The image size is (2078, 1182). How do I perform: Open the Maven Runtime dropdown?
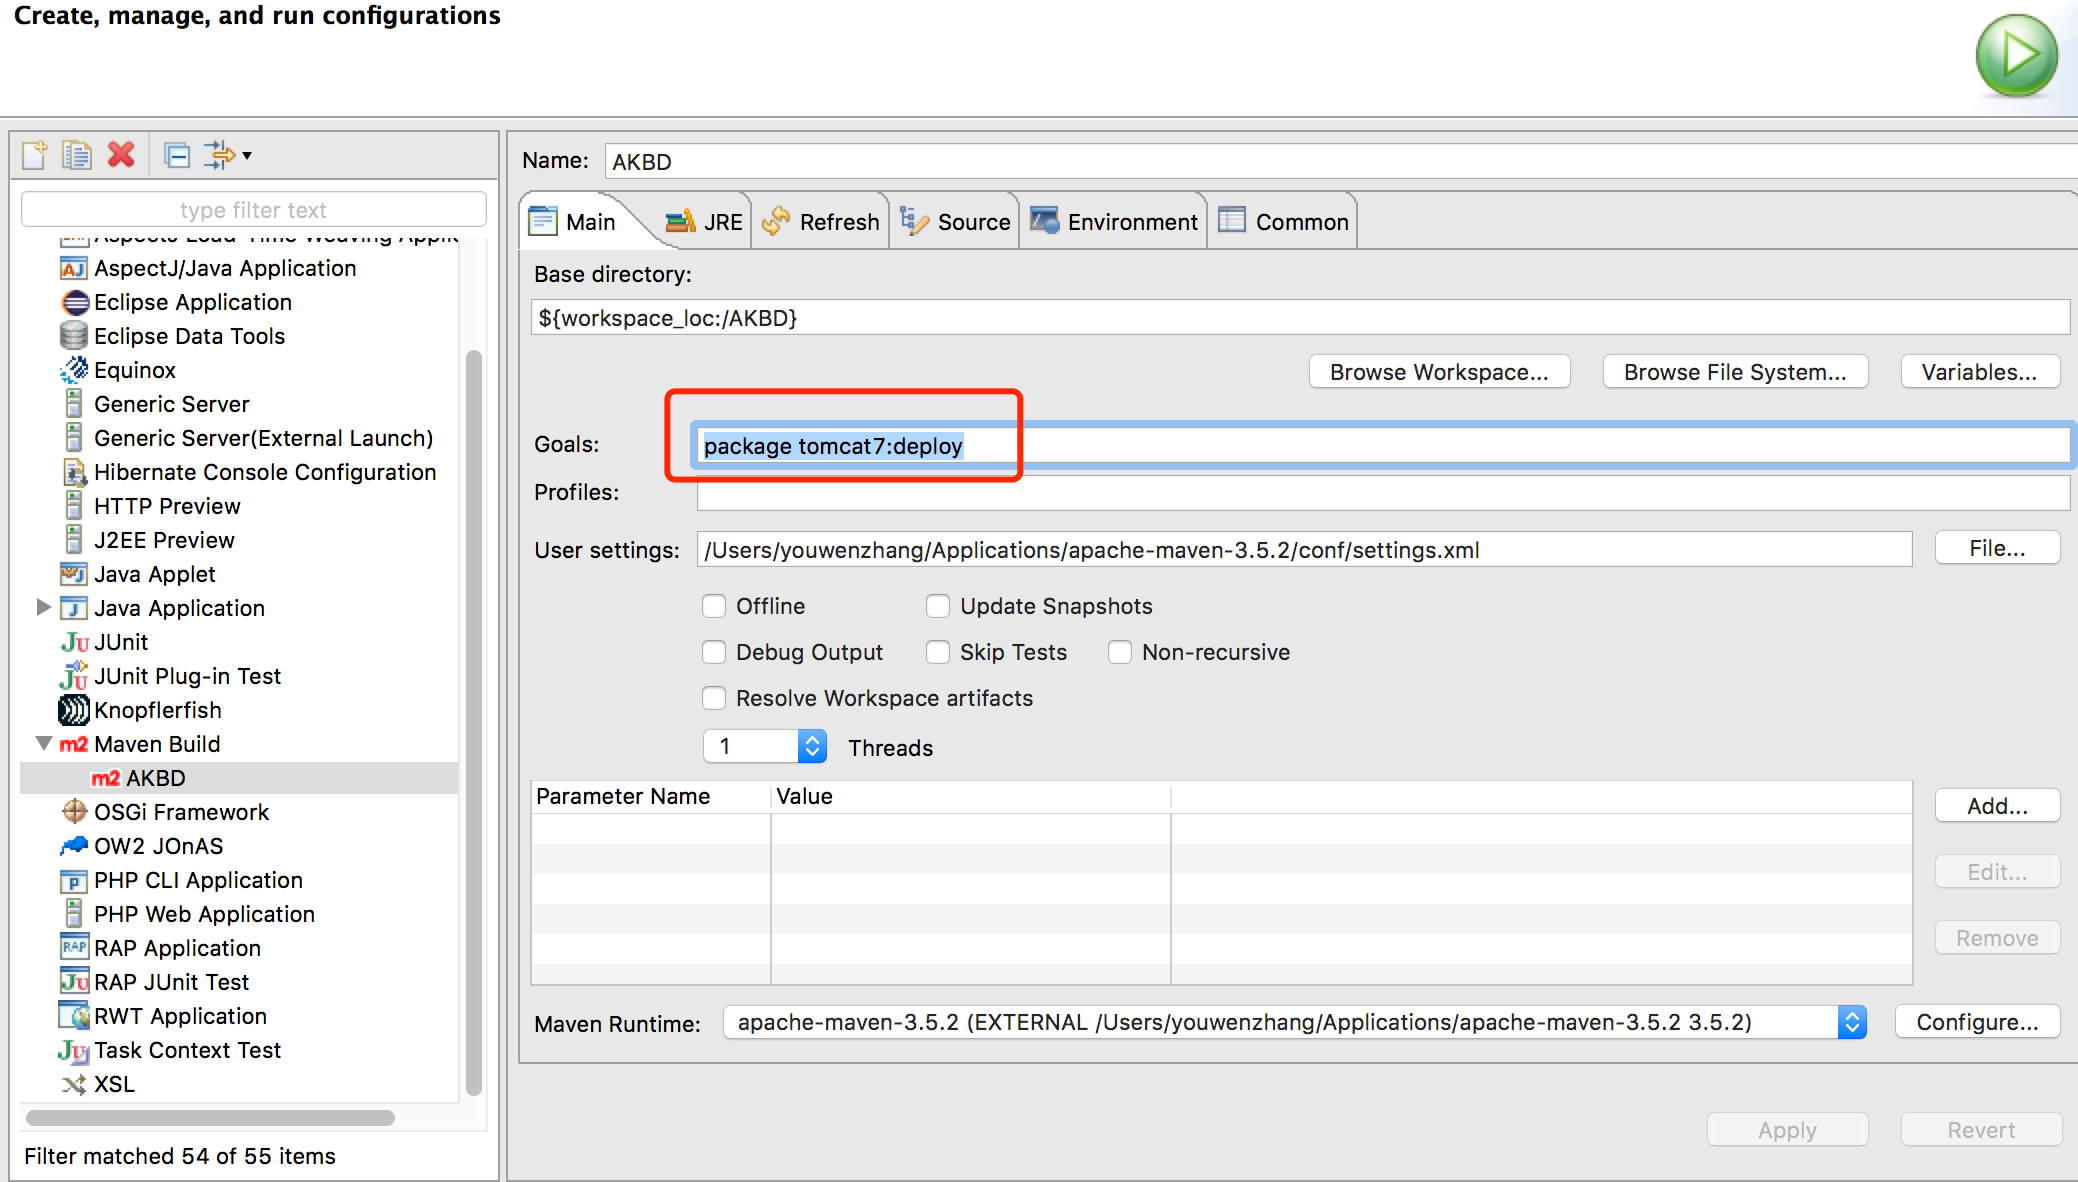point(1851,1022)
